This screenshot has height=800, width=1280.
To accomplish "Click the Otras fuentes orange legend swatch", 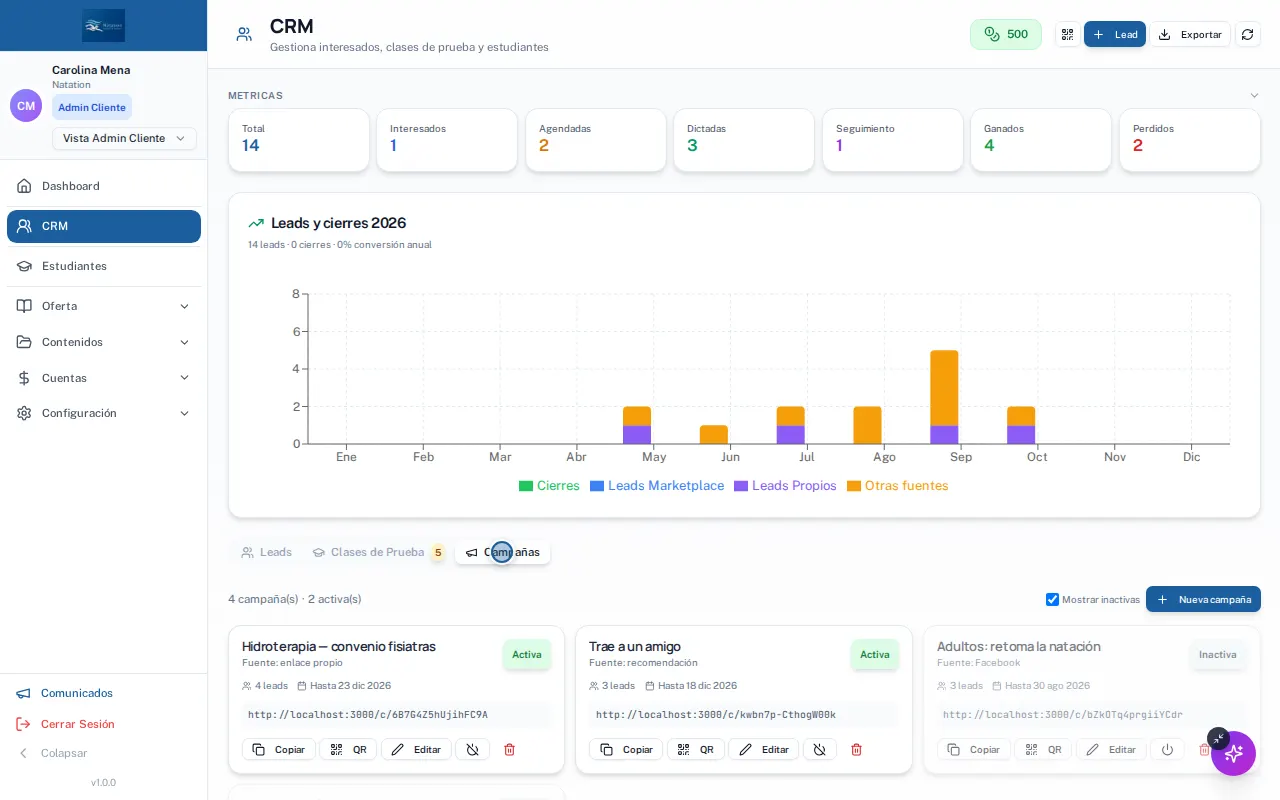I will (x=854, y=486).
